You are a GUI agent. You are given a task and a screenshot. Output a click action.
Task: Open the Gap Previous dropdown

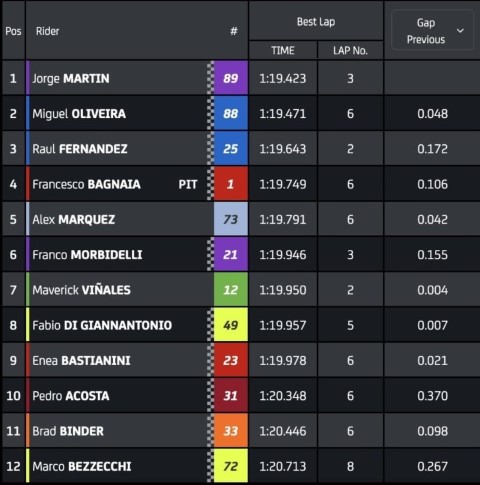pos(432,30)
